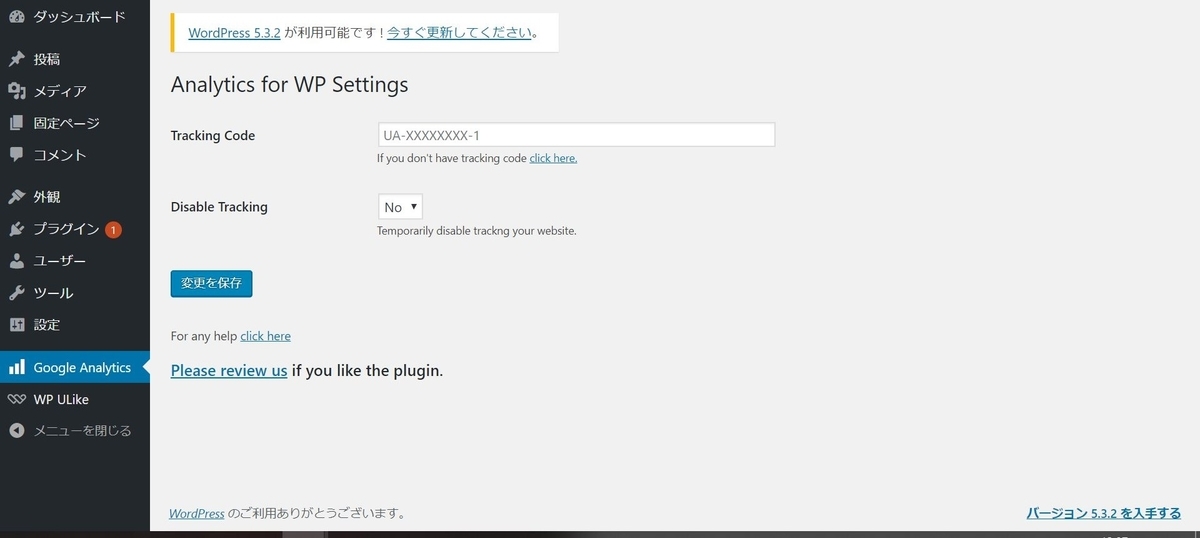Image resolution: width=1200 pixels, height=538 pixels.
Task: Click the 'For any help' click here link
Action: [265, 336]
